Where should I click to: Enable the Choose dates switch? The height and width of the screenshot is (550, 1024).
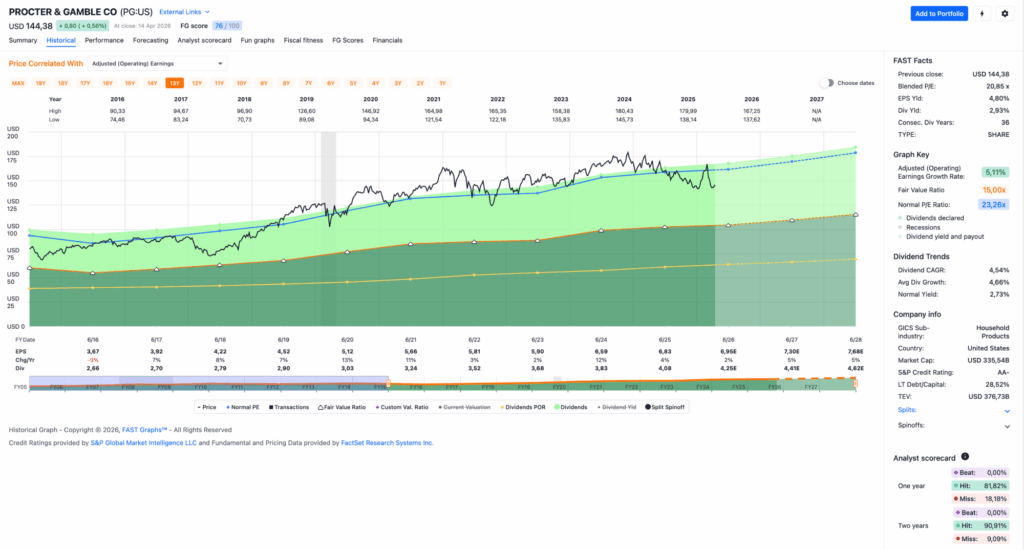click(827, 83)
